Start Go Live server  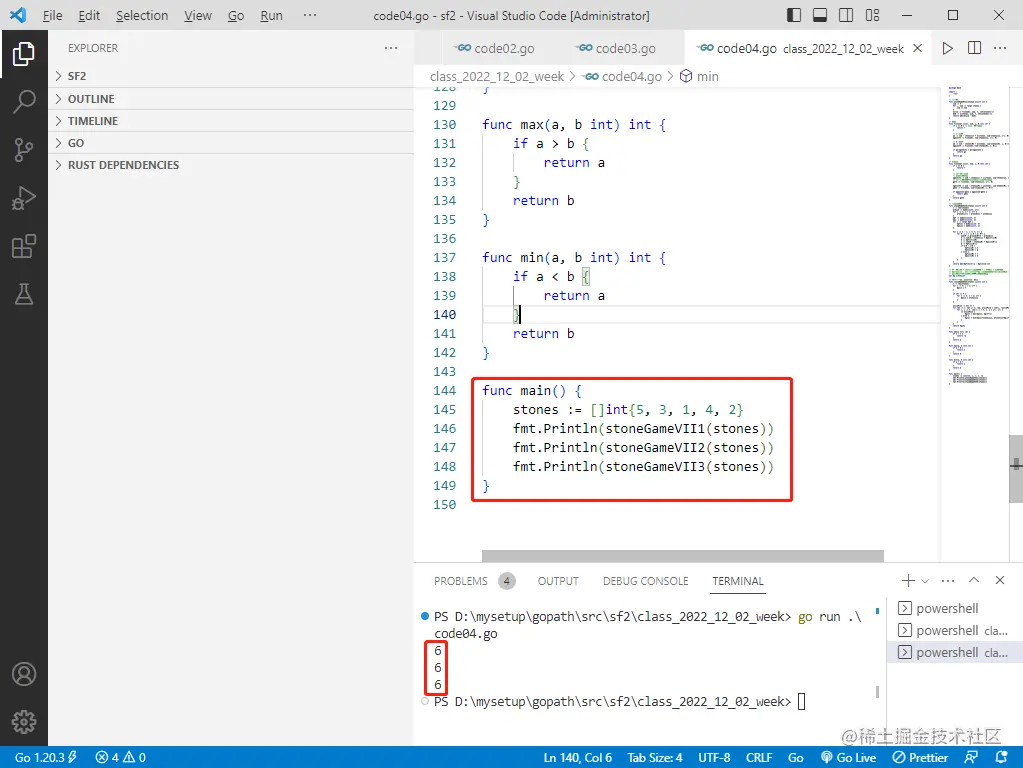[848, 758]
